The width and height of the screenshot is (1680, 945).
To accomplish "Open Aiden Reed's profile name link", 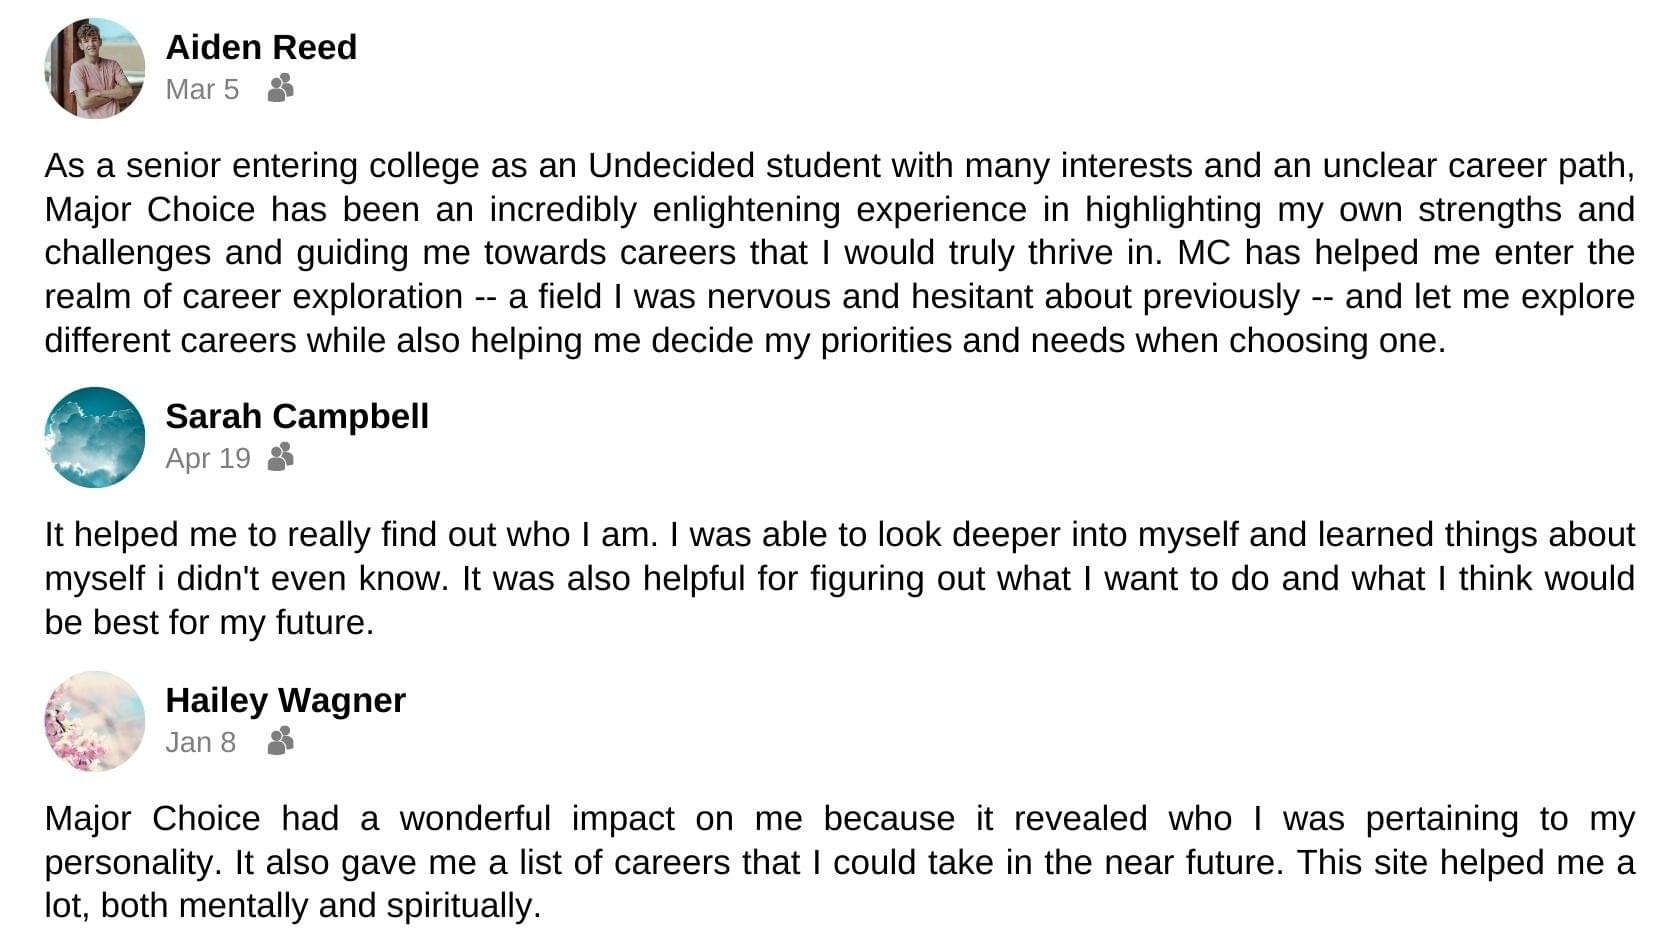I will (261, 47).
